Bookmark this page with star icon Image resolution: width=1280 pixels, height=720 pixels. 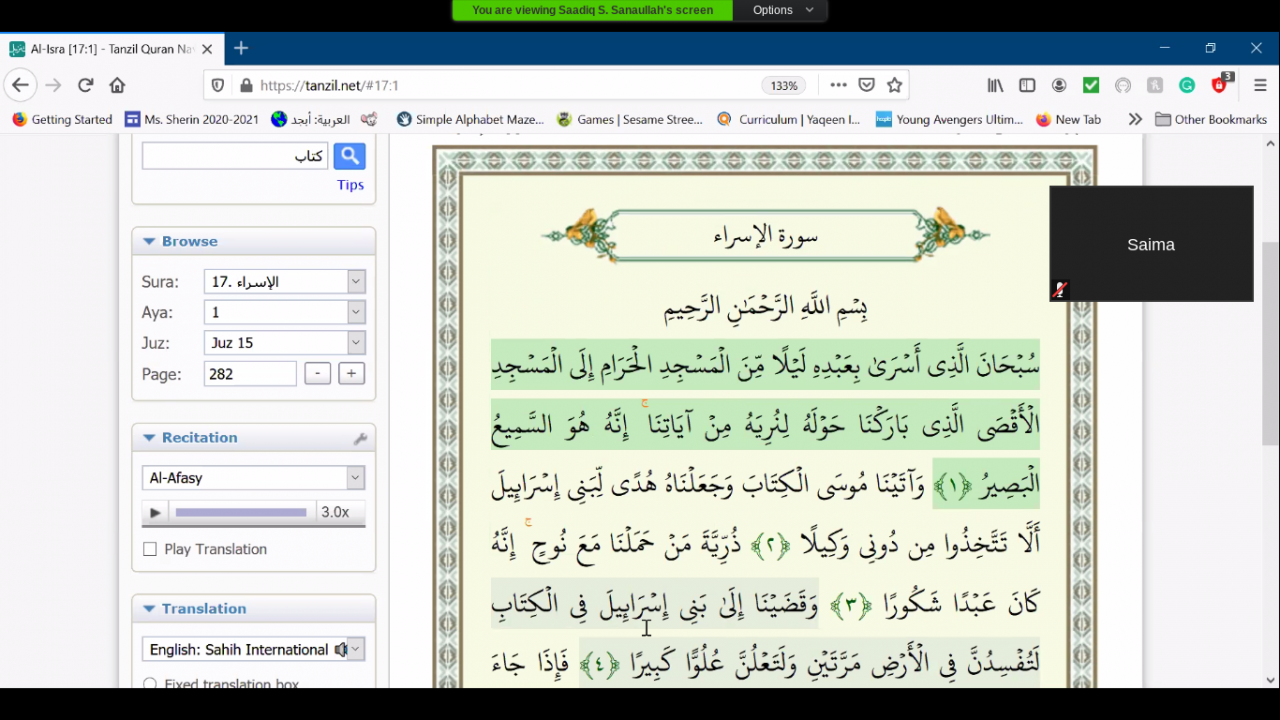pyautogui.click(x=895, y=86)
